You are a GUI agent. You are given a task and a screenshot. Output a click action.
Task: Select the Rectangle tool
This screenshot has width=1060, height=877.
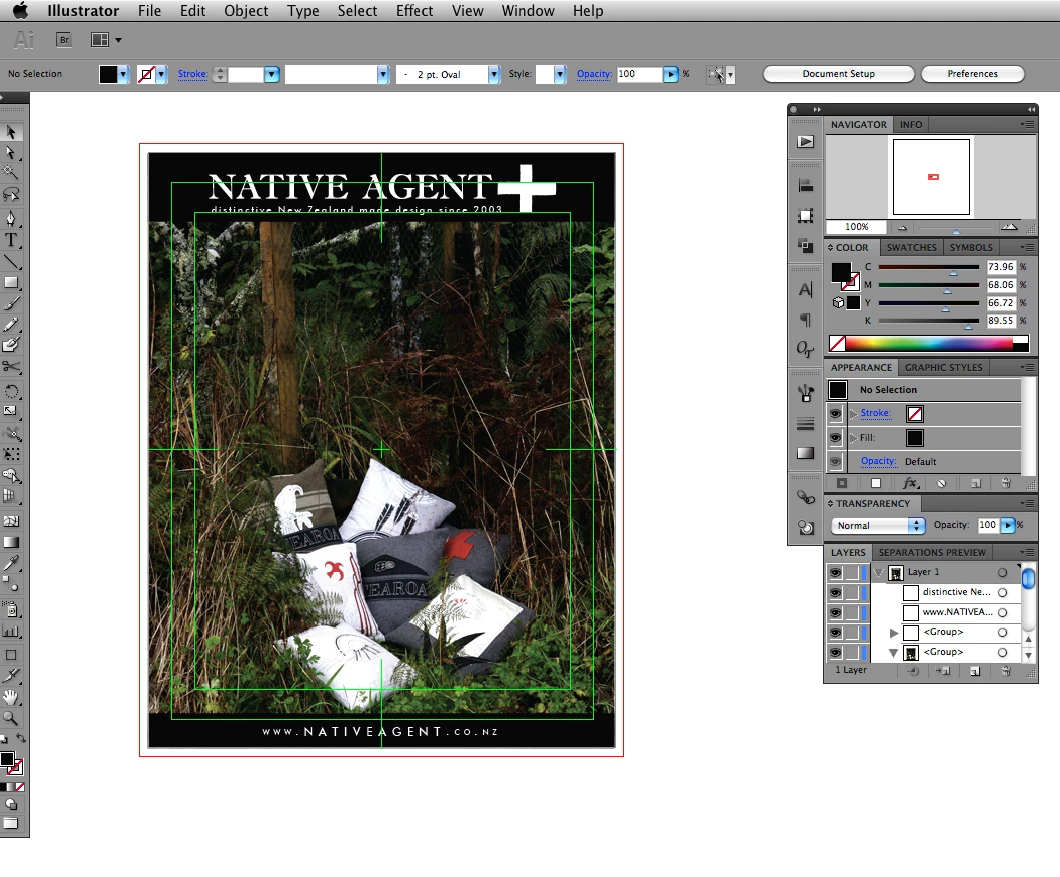(11, 283)
